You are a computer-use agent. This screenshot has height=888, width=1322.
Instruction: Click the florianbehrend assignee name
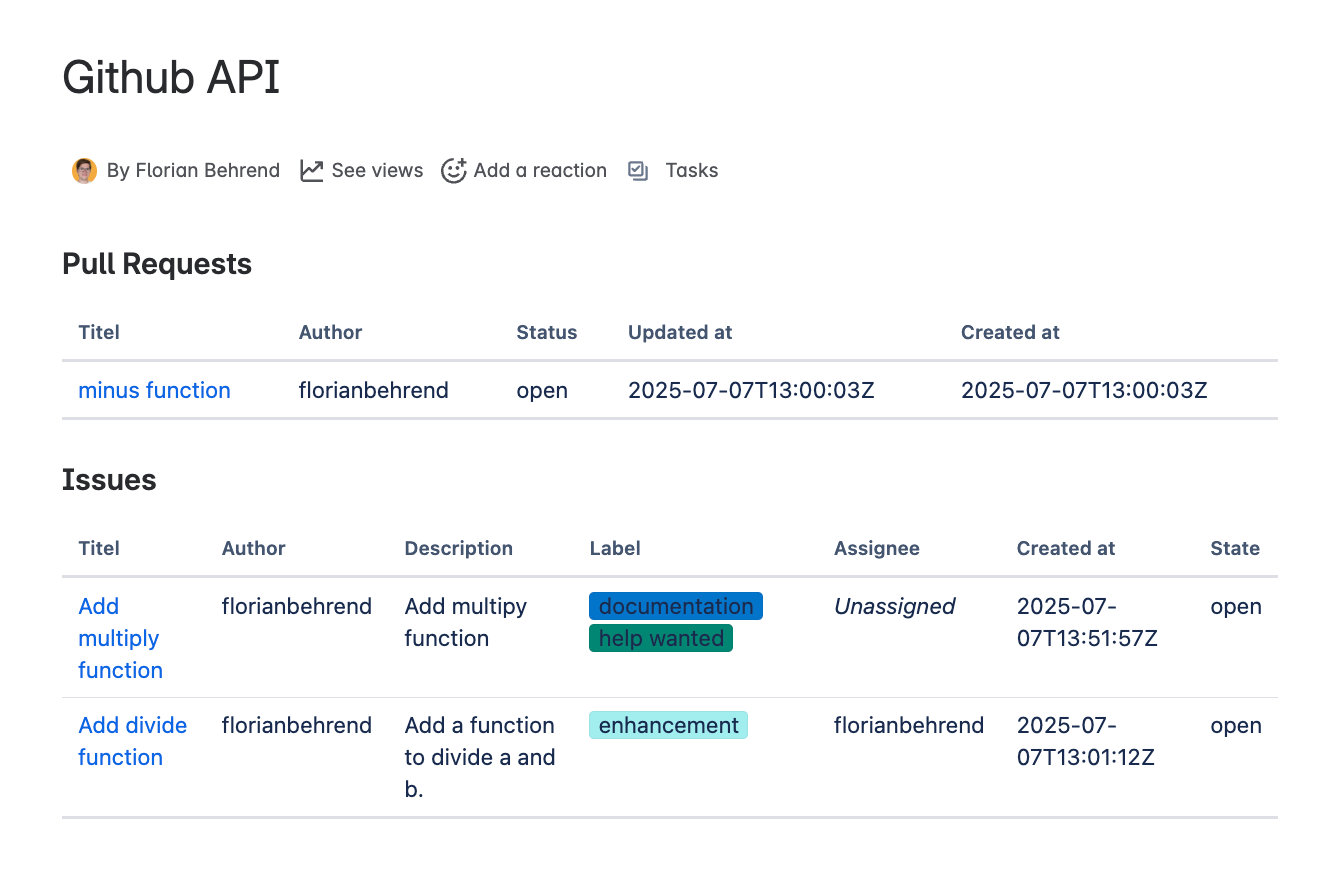[x=908, y=725]
